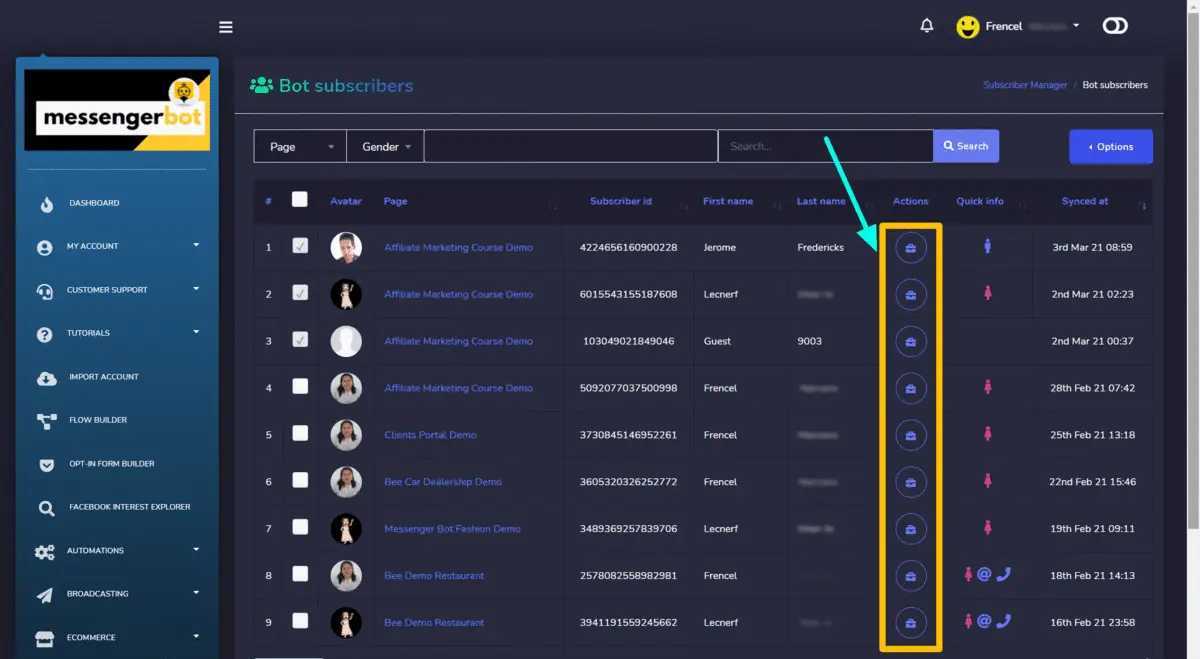Open the Gender filter dropdown
Image resolution: width=1200 pixels, height=659 pixels.
[386, 146]
